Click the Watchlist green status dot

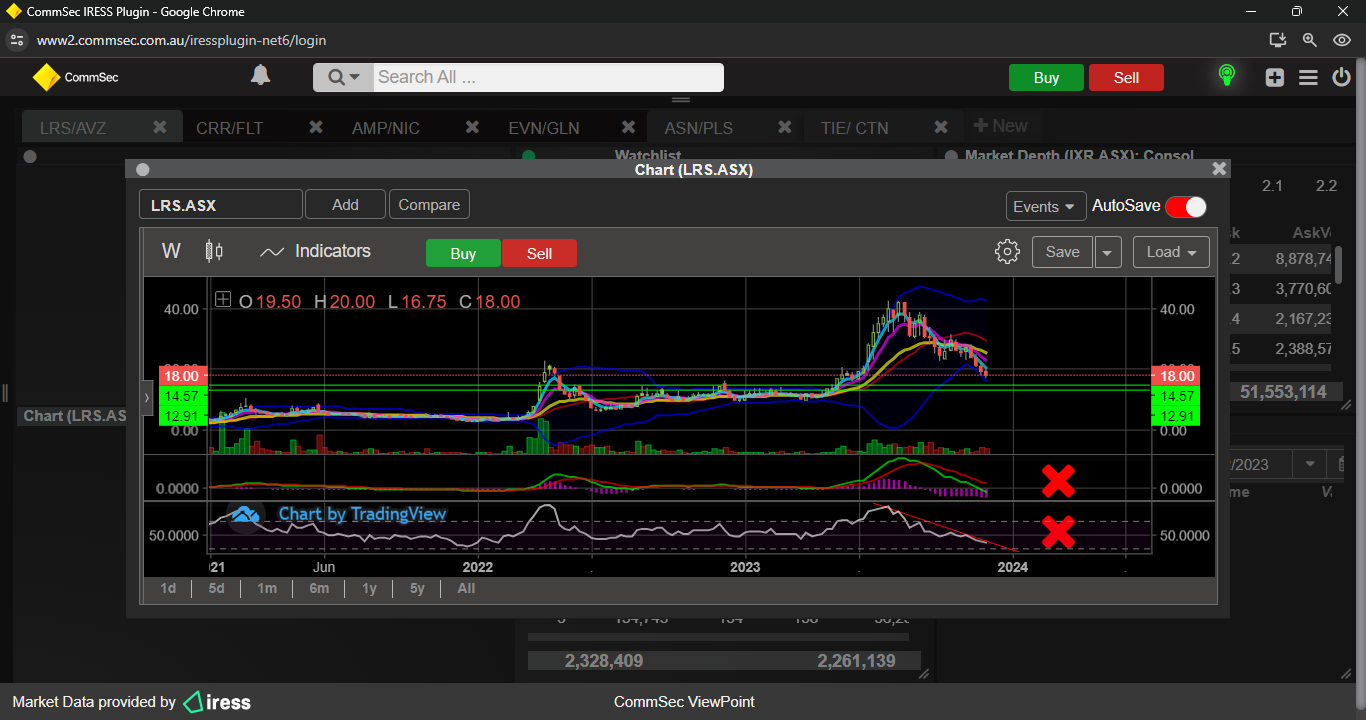(529, 156)
